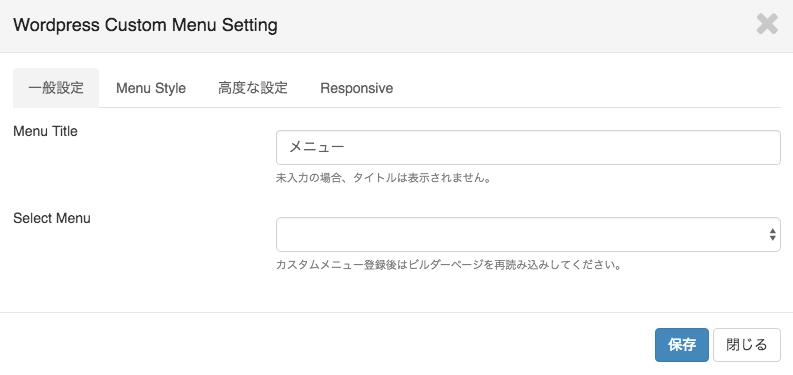Click the カスタムメニュー登録後 hint below Select Menu

(448, 265)
